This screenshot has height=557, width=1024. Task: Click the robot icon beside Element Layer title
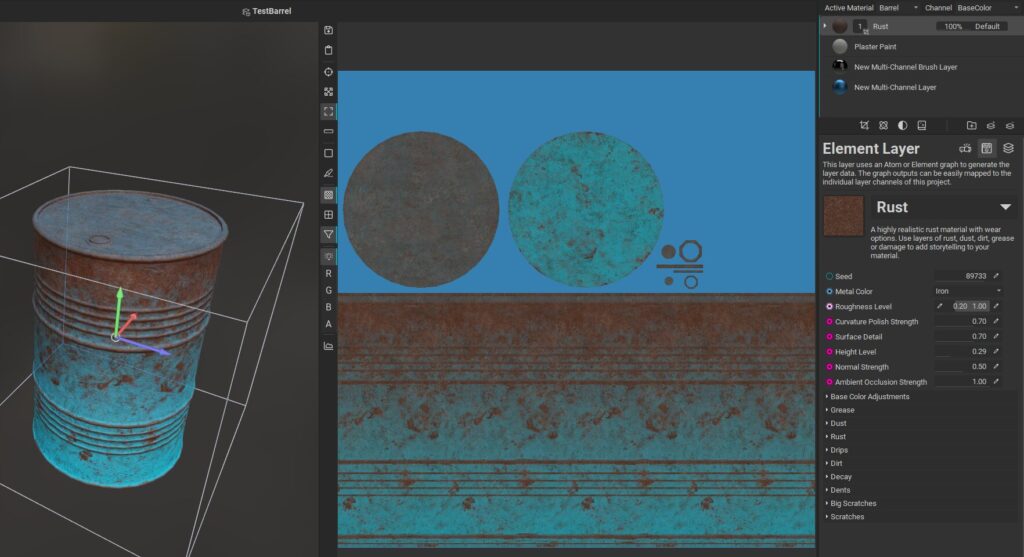pyautogui.click(x=965, y=148)
